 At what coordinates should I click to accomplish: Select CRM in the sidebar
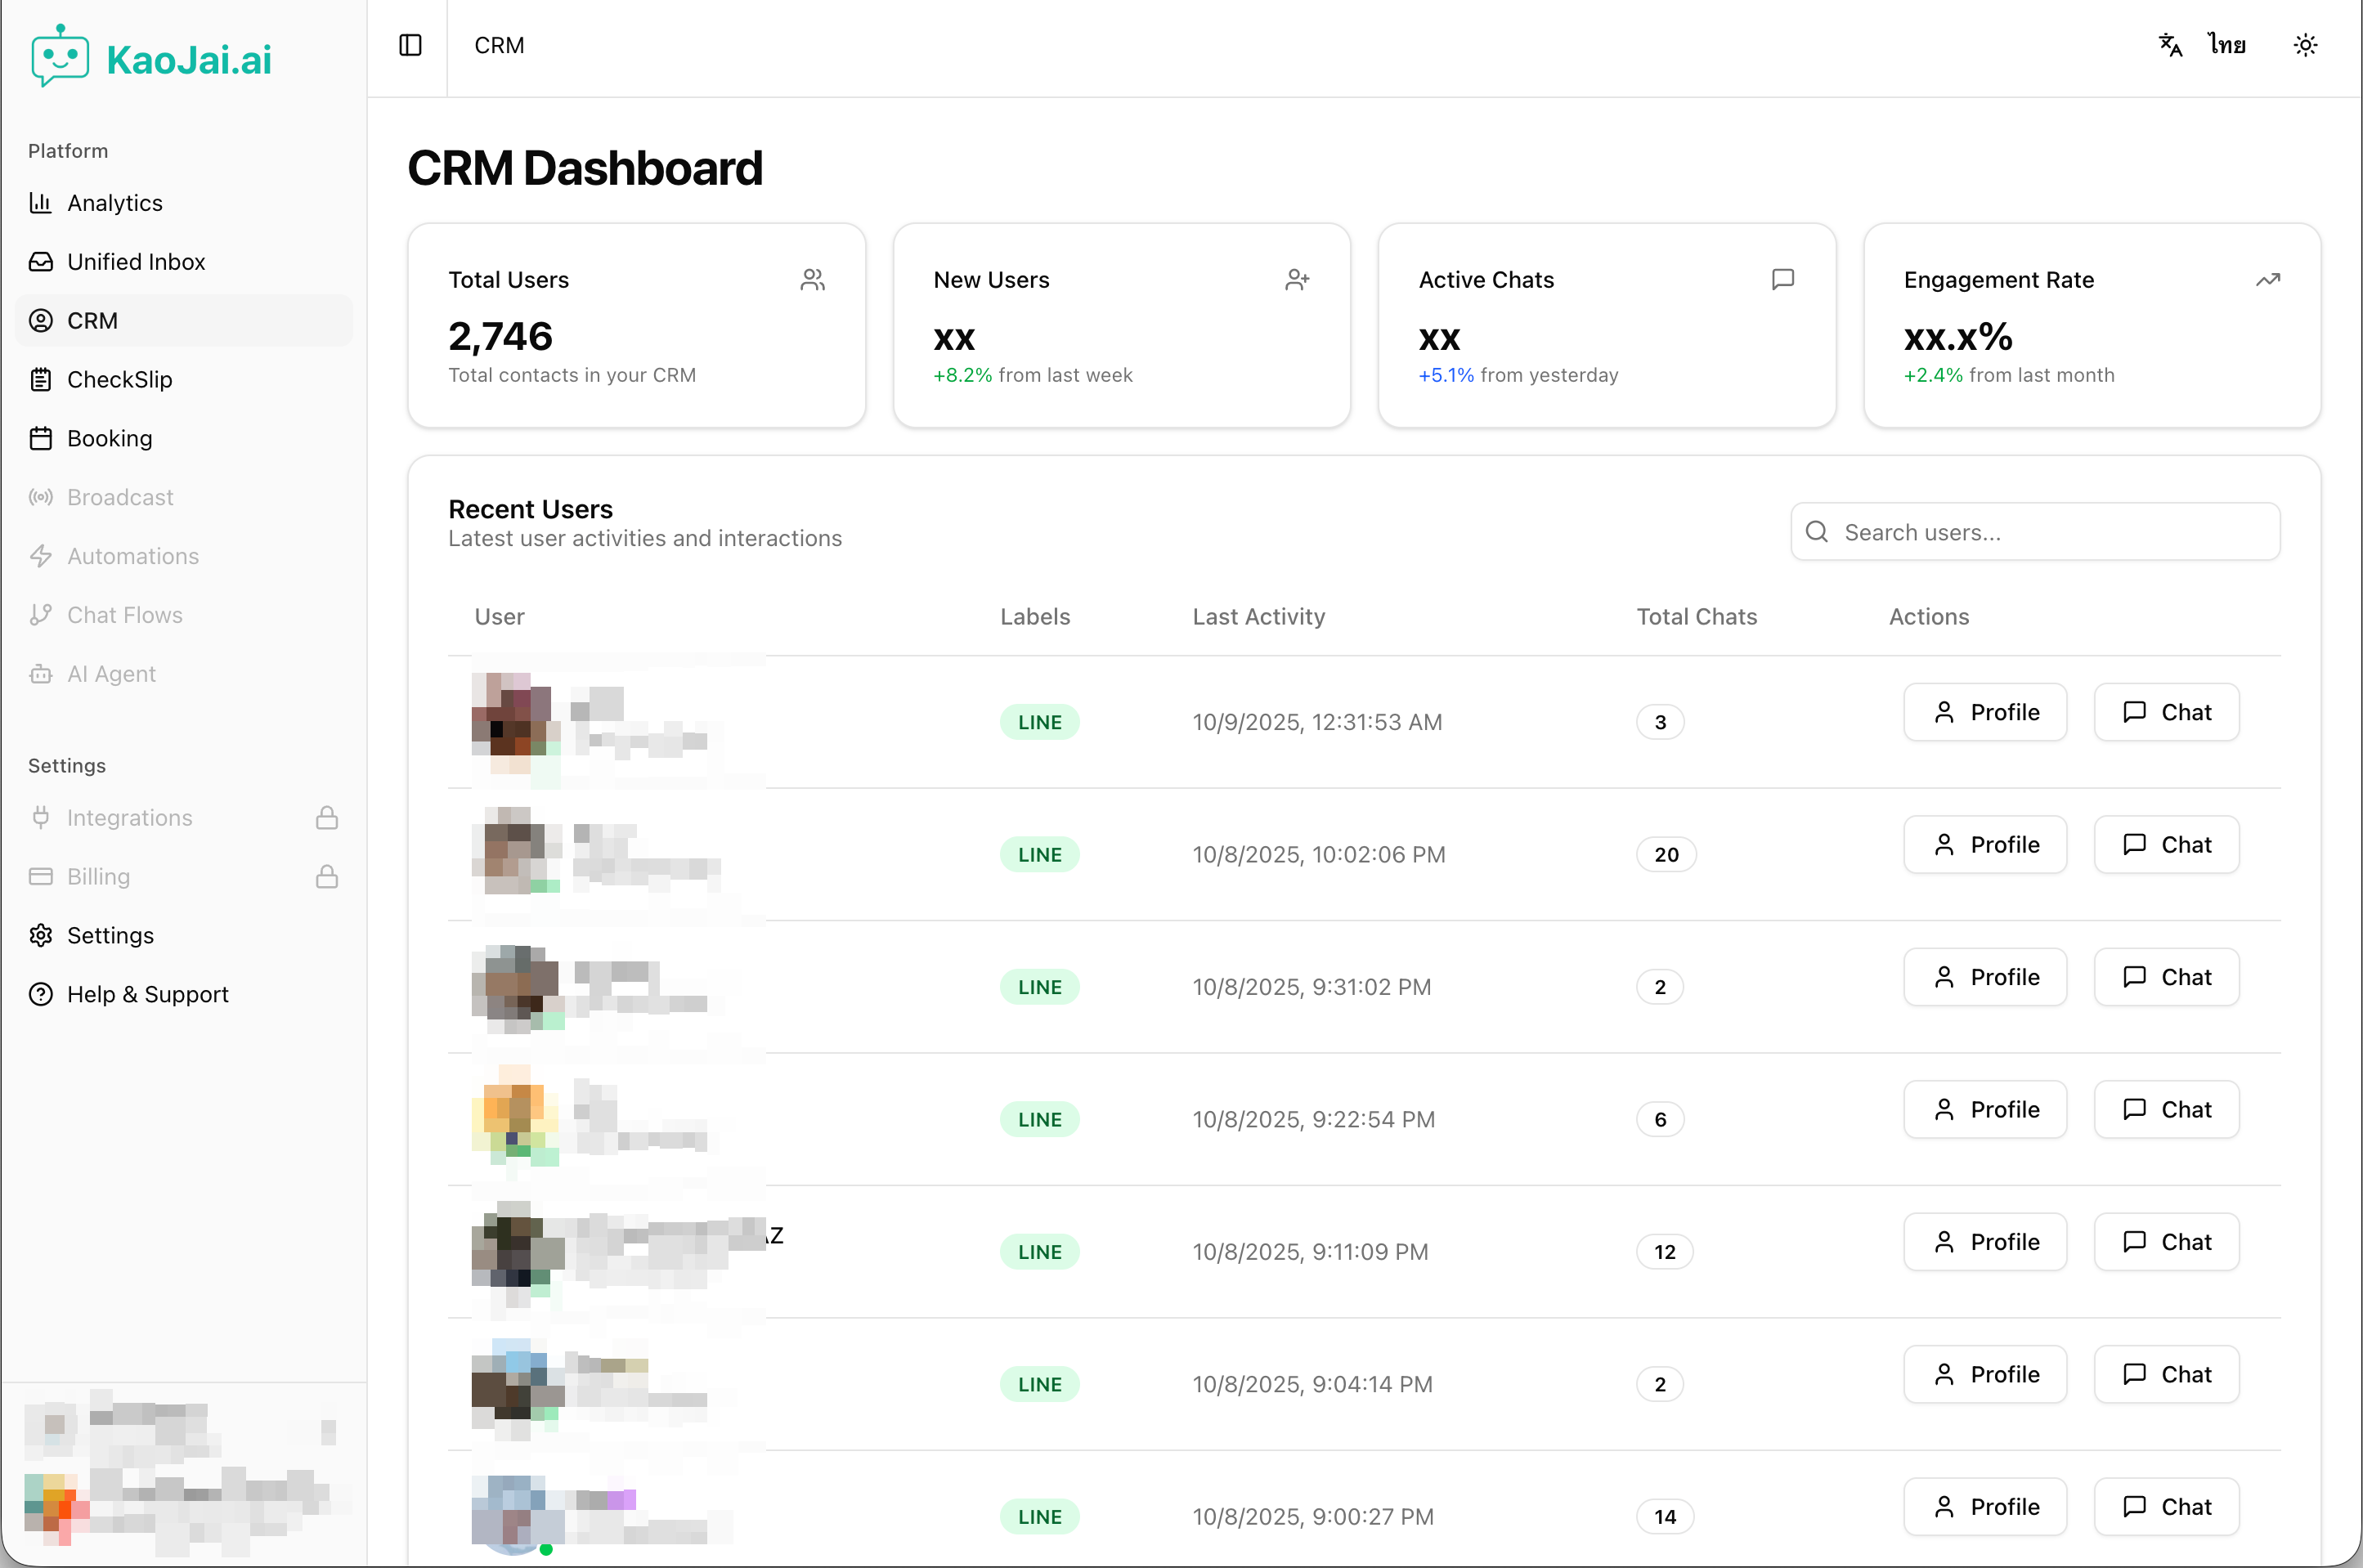92,321
